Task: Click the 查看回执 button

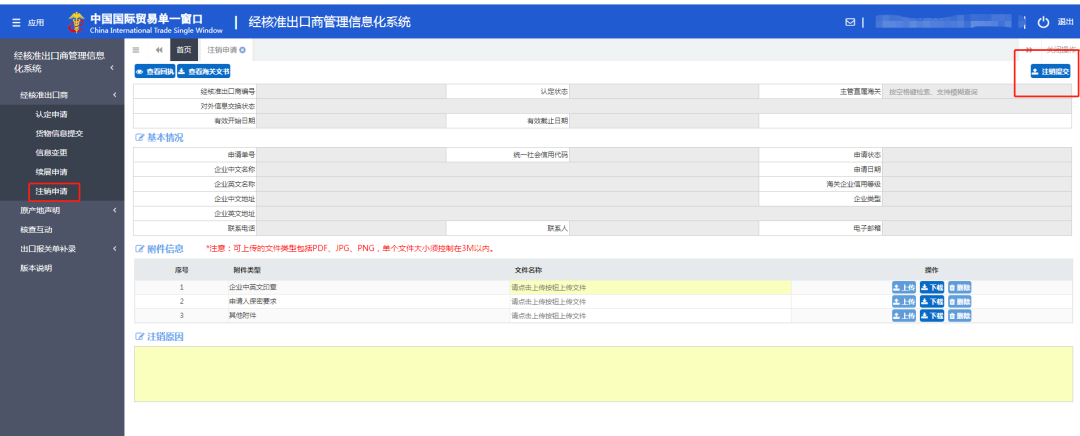Action: tap(155, 72)
